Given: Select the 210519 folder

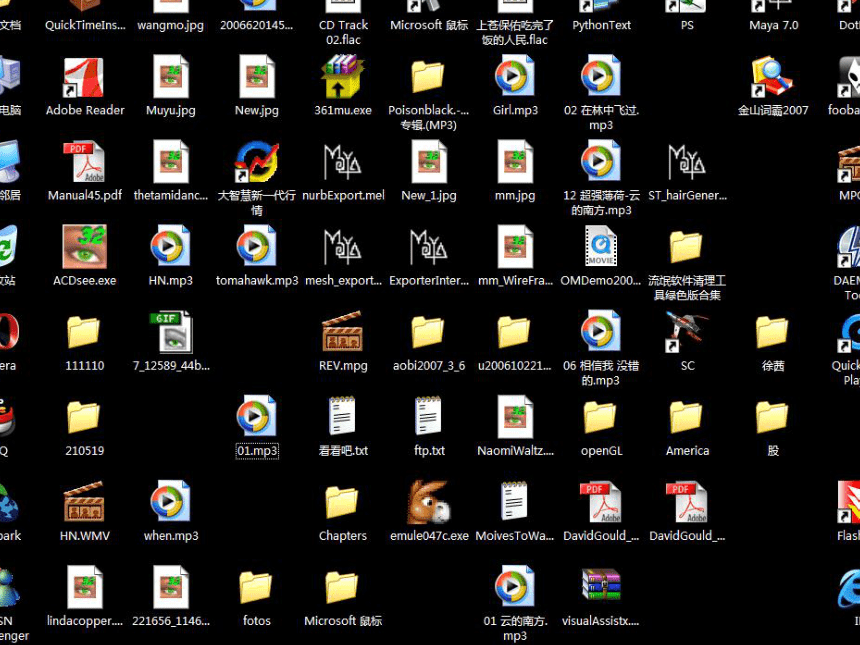Looking at the screenshot, I should coord(84,417).
